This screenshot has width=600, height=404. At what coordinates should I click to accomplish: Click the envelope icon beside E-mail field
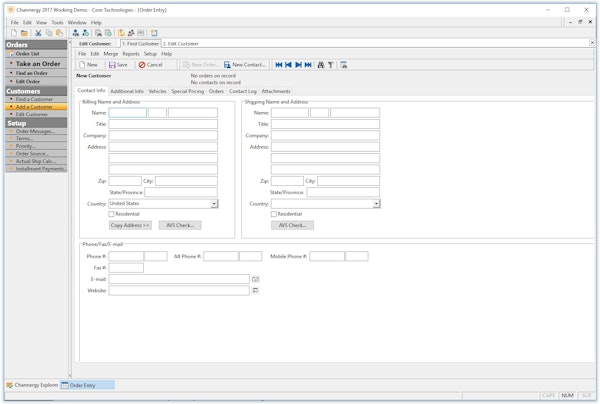(x=255, y=279)
